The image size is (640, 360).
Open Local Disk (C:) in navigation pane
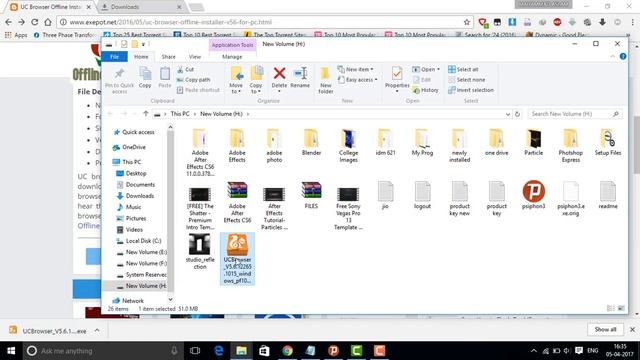[139, 241]
